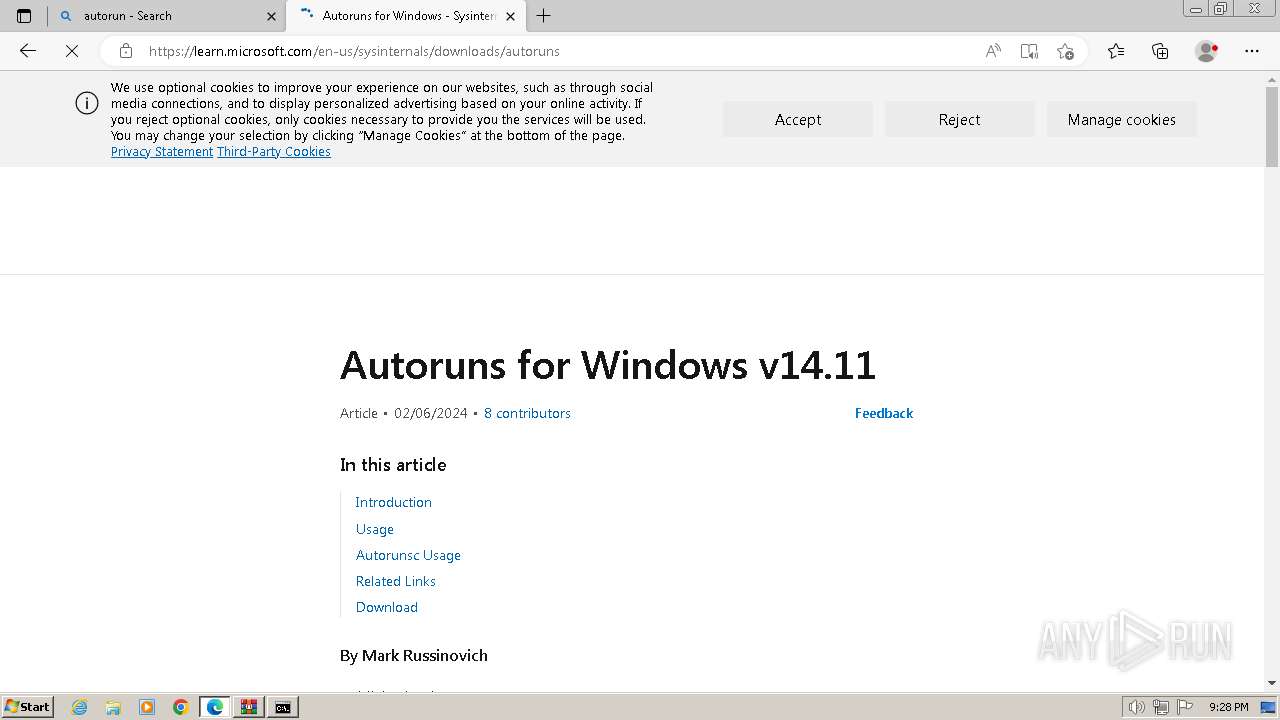The width and height of the screenshot is (1280, 720).
Task: Switch to the autorun - Search tab
Action: pyautogui.click(x=166, y=16)
